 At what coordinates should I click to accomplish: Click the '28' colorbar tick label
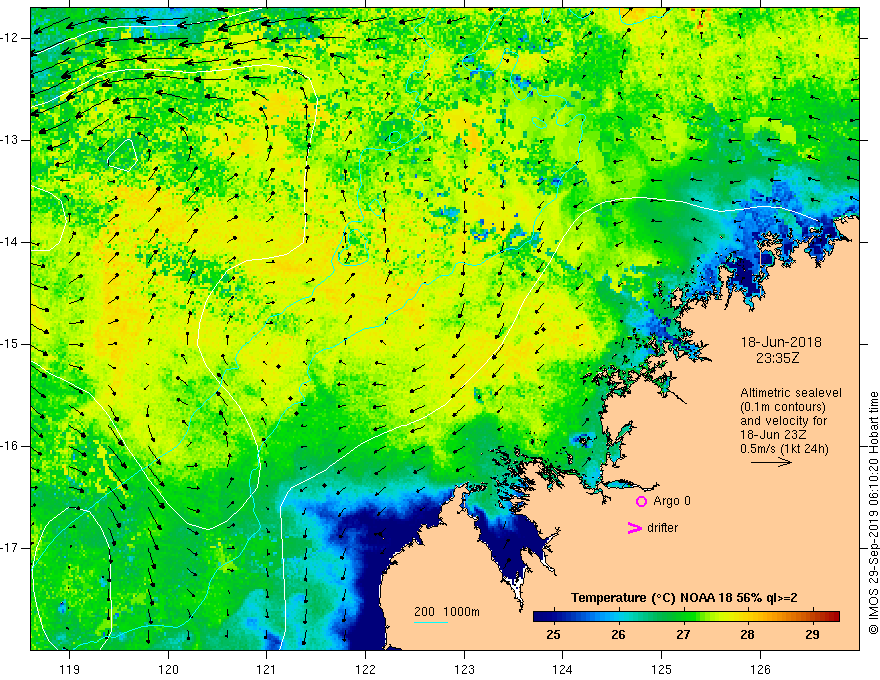click(x=747, y=635)
